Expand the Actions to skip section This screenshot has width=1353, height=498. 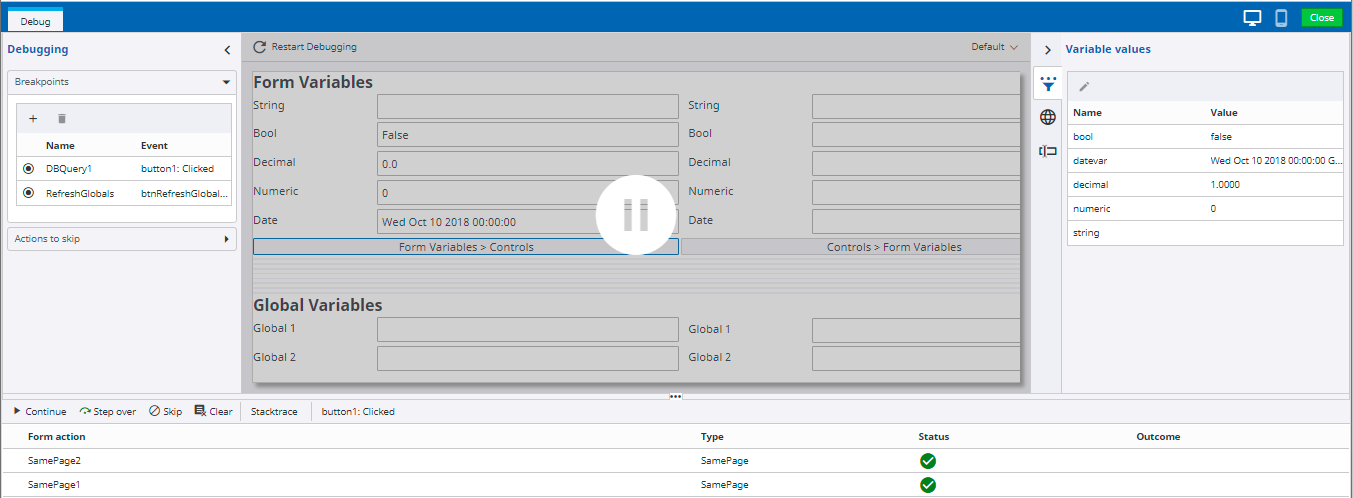tap(226, 239)
